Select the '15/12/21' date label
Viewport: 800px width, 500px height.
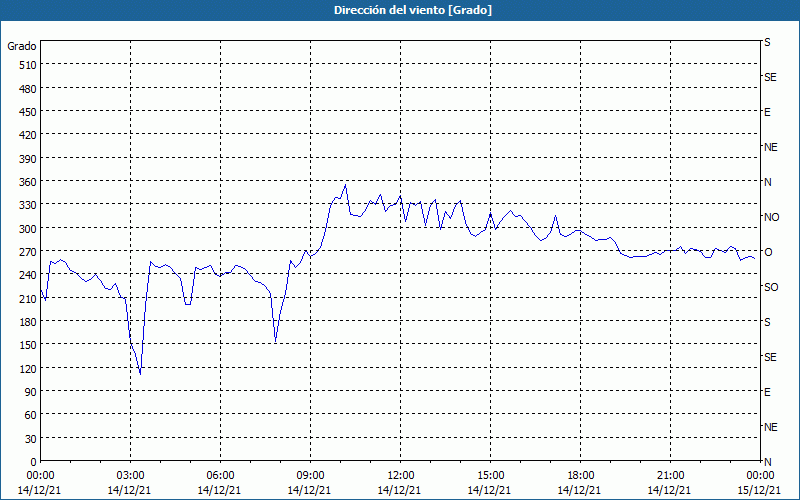tap(760, 490)
